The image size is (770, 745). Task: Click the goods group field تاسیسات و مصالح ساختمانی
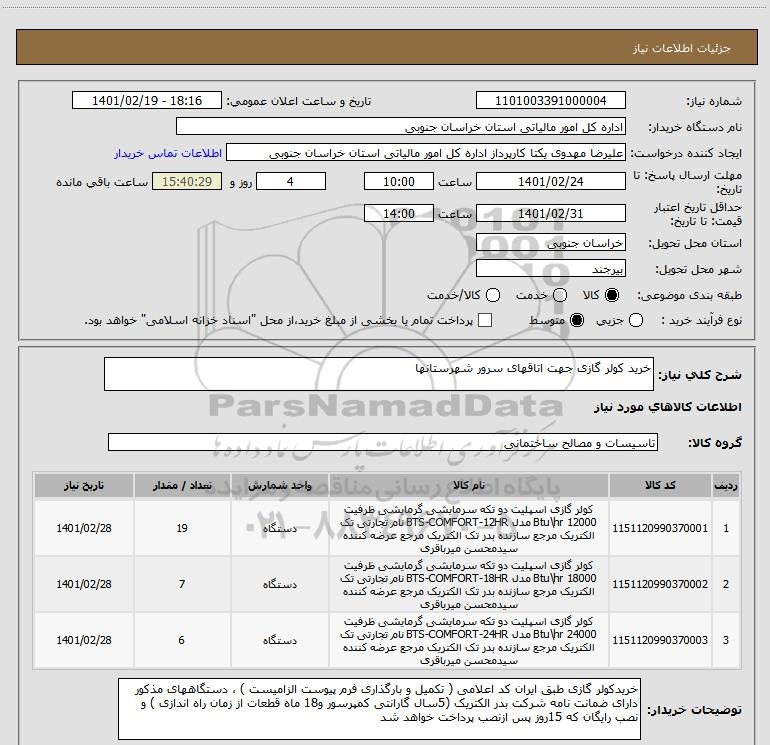coord(383,442)
